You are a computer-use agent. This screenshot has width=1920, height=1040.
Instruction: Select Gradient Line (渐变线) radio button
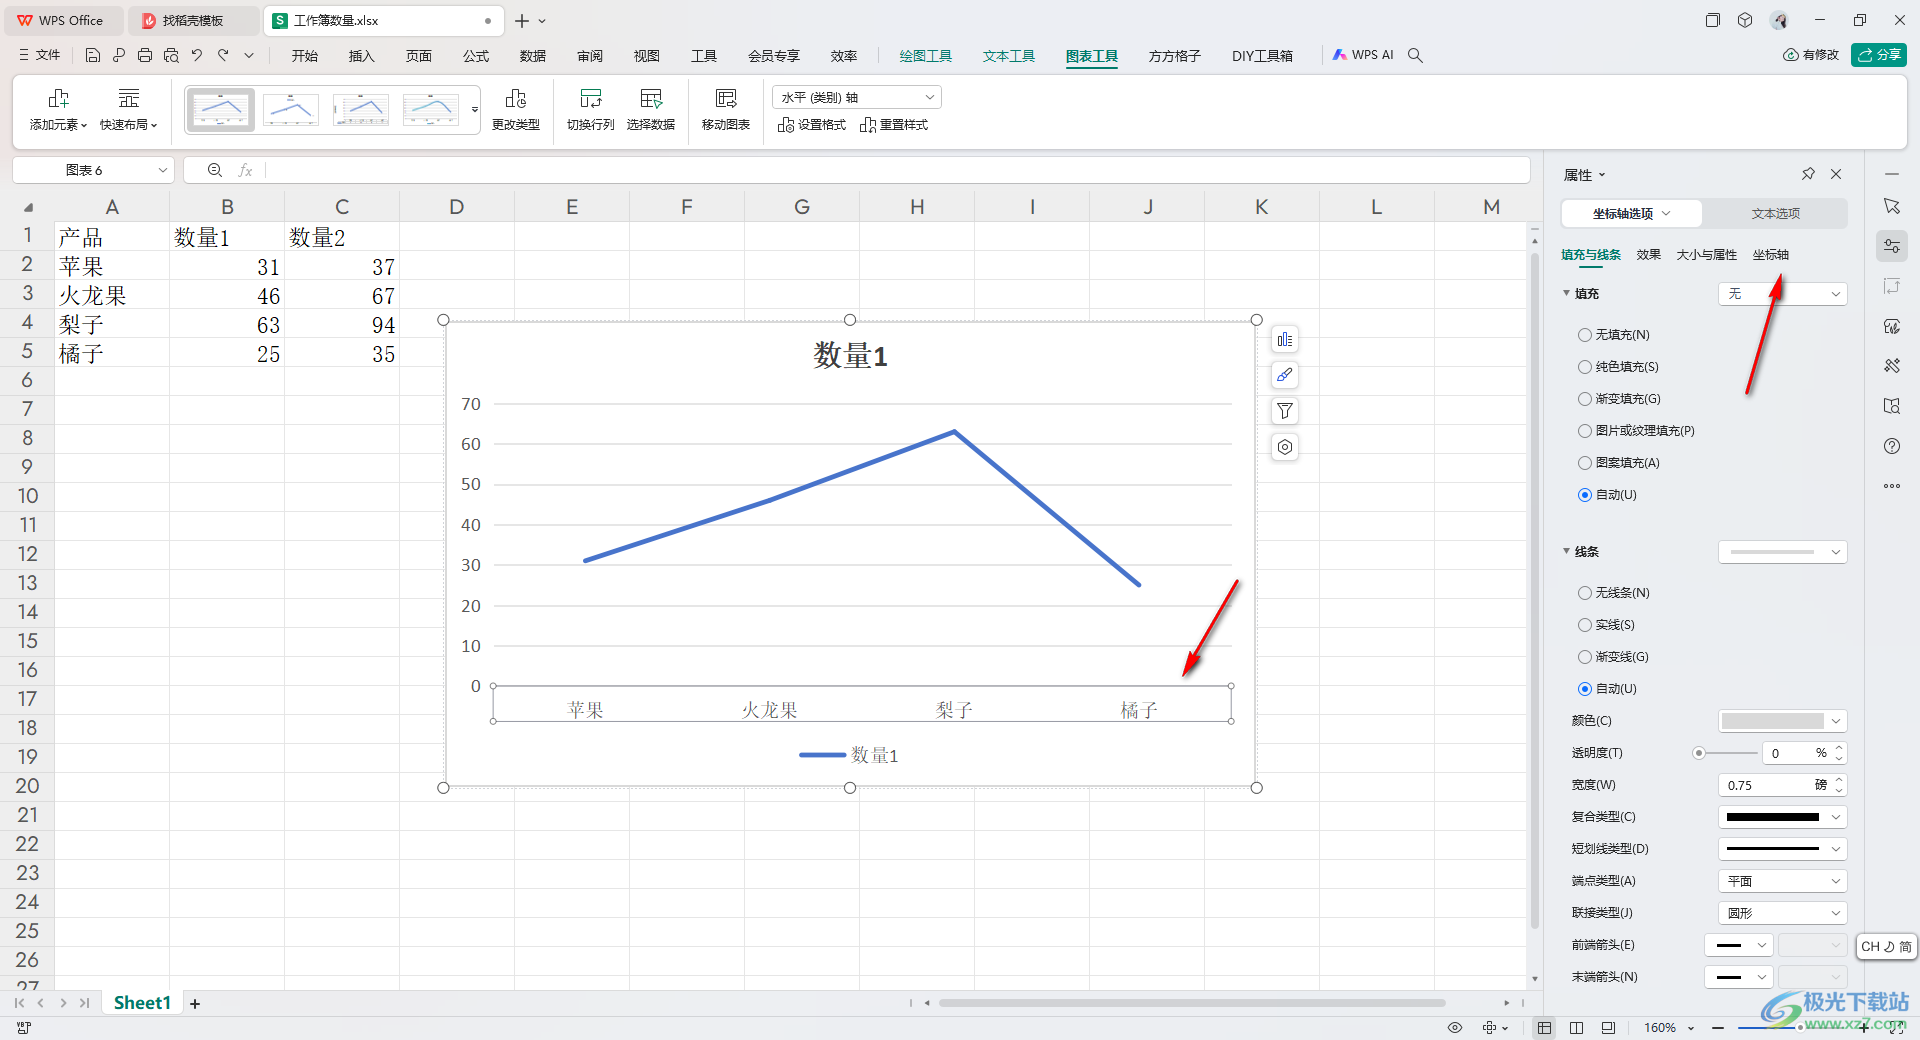(1585, 657)
